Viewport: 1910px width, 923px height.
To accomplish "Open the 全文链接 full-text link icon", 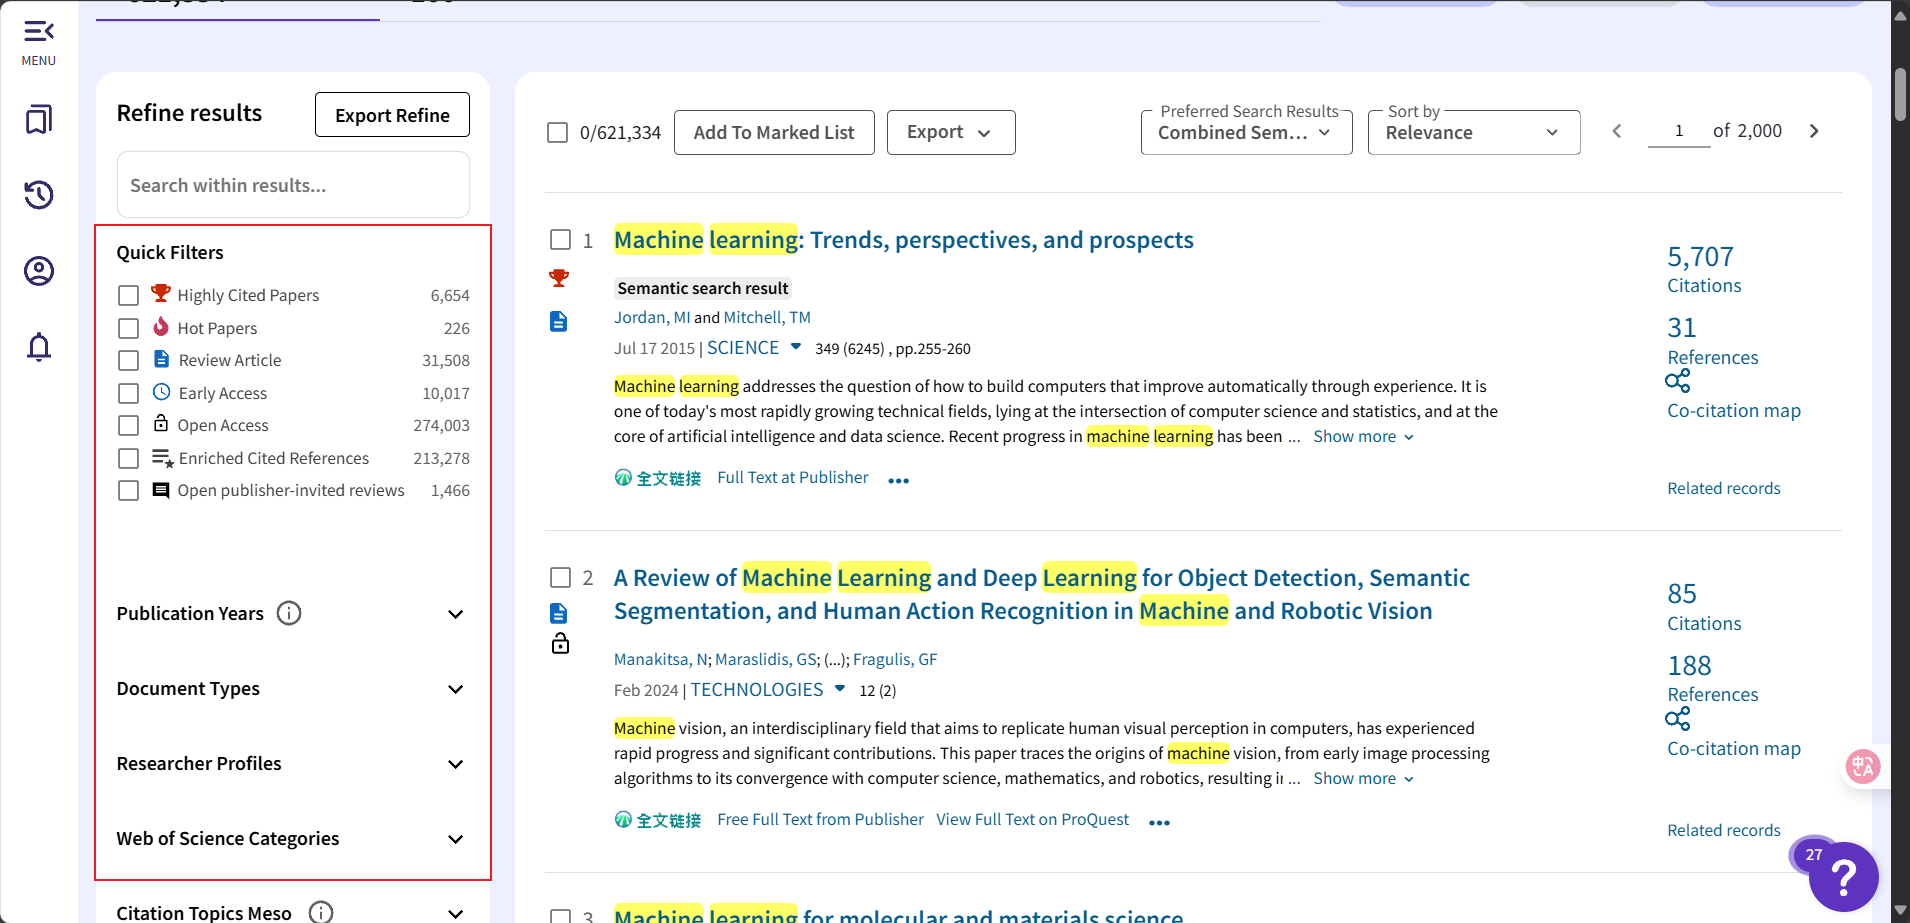I will (623, 478).
